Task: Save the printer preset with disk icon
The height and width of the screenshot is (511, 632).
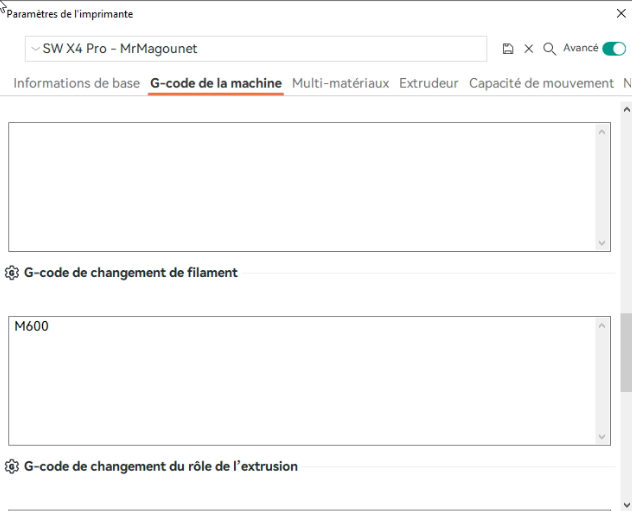Action: [x=508, y=49]
